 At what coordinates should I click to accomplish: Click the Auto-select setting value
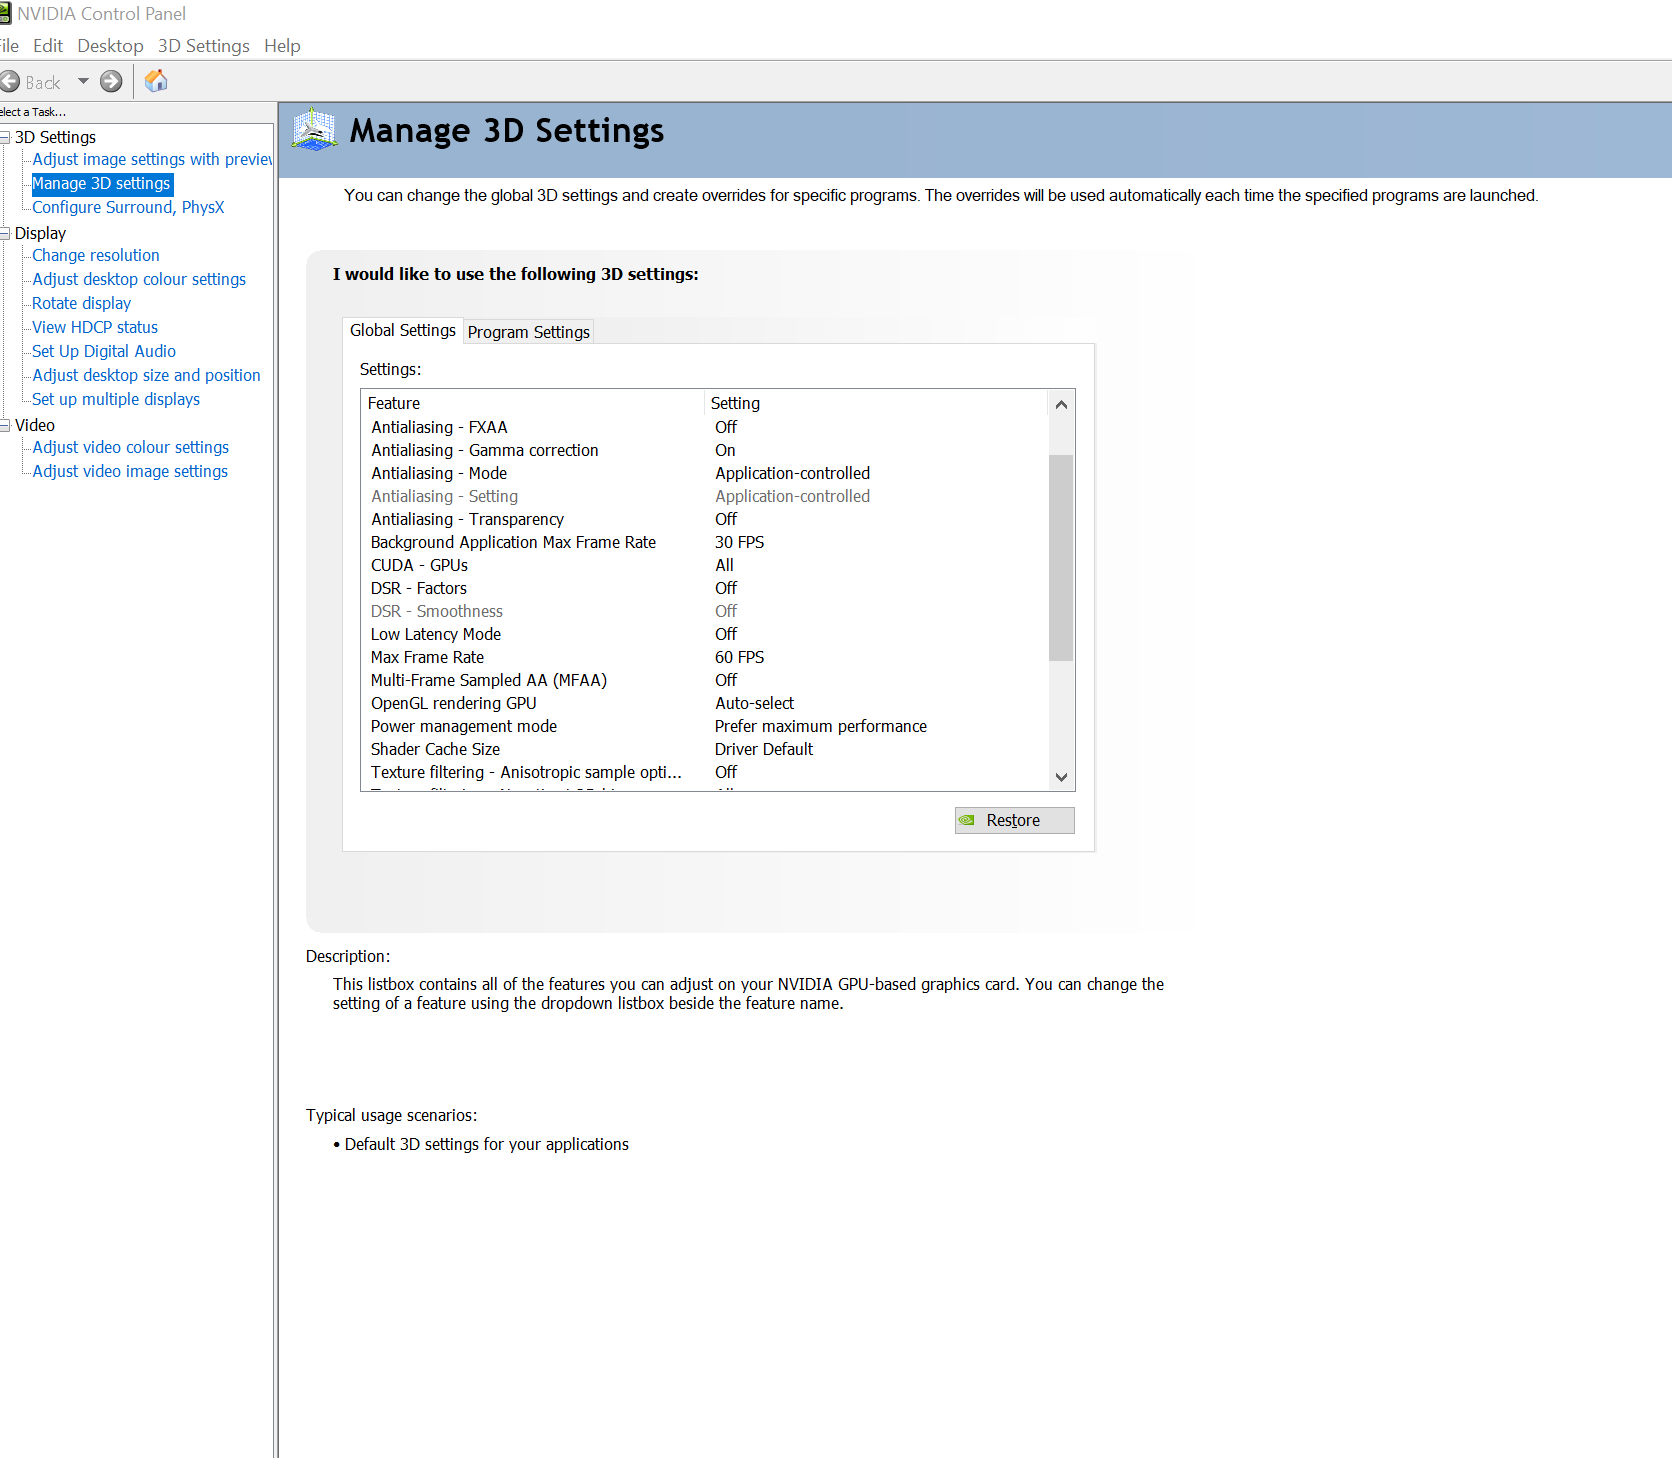[x=754, y=703]
